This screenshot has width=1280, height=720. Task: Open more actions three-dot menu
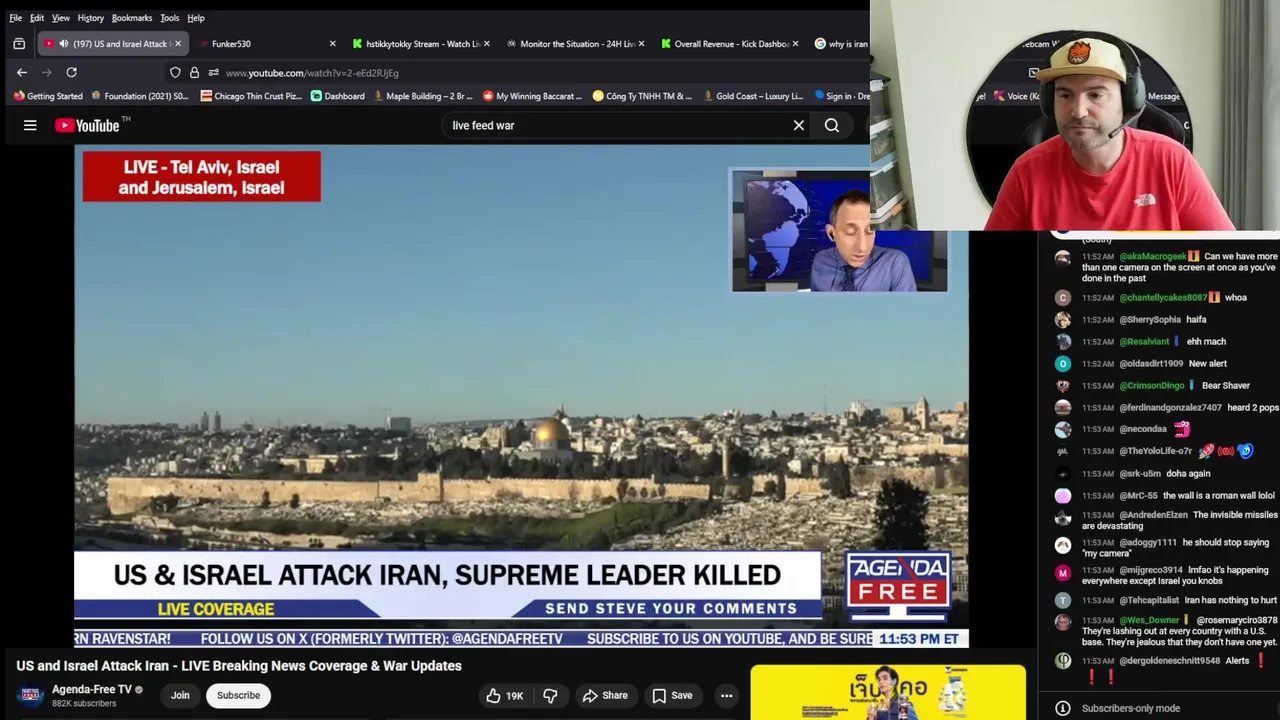tap(727, 696)
